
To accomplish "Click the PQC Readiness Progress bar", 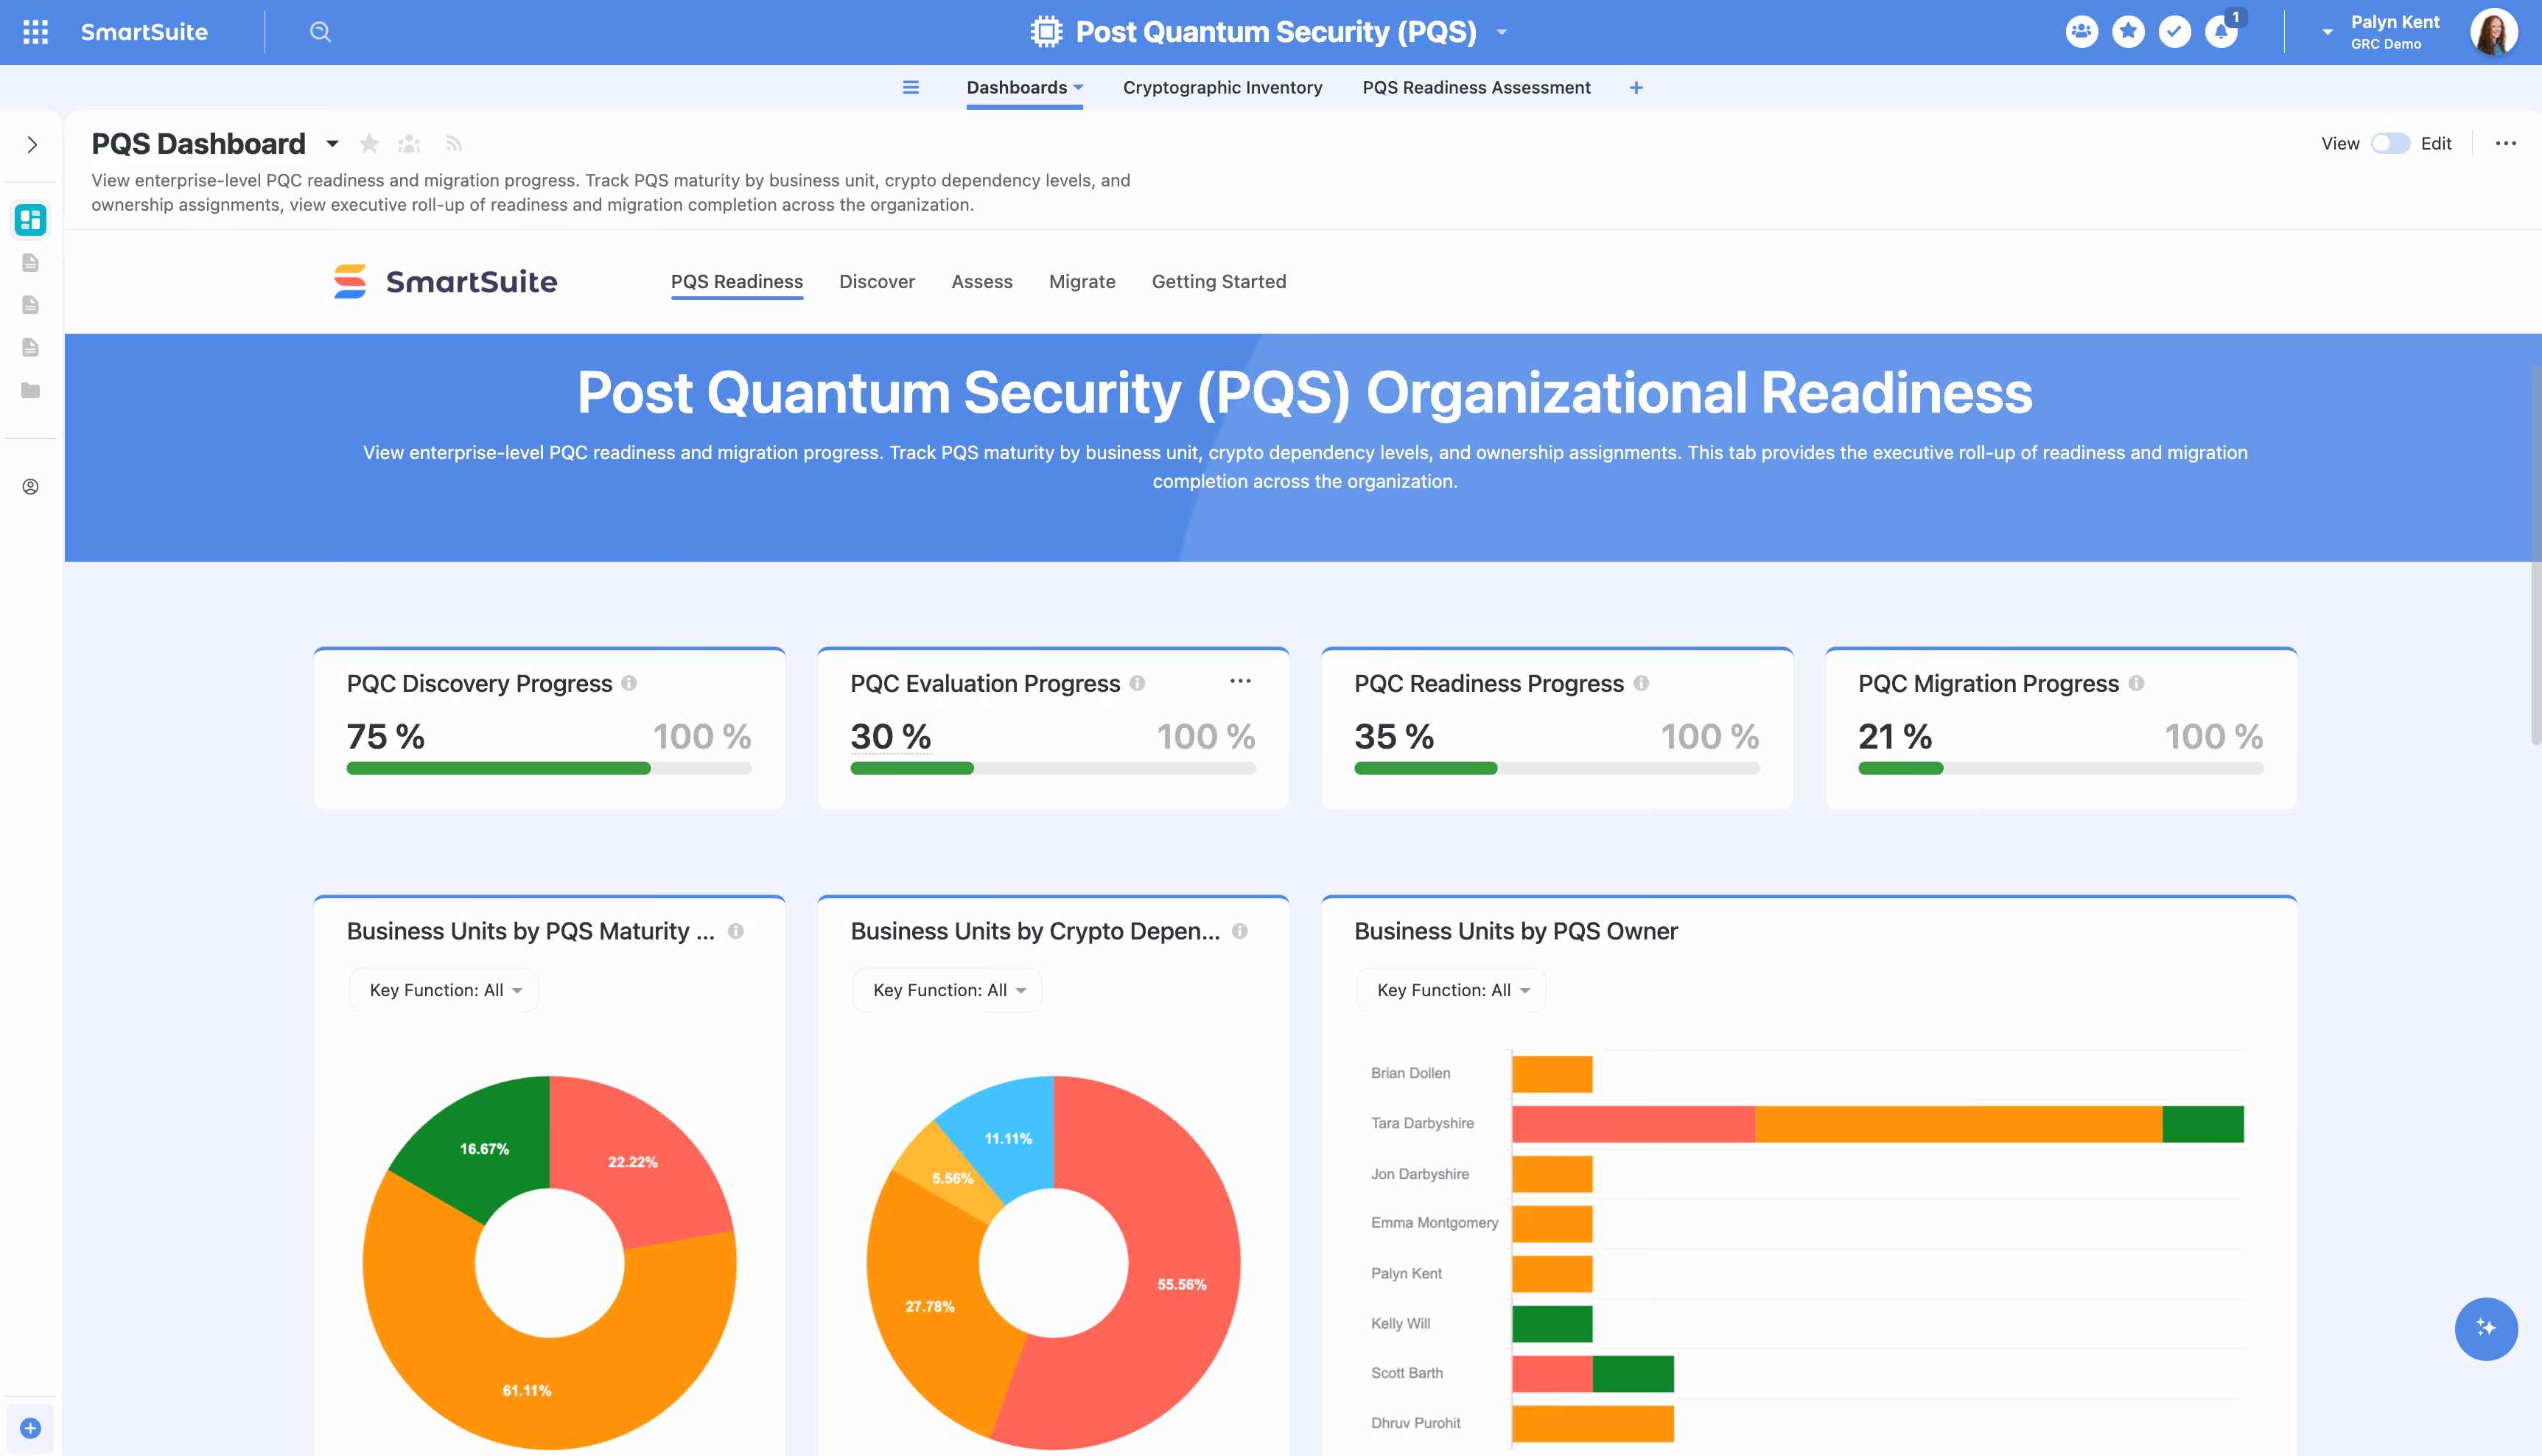I will pyautogui.click(x=1557, y=768).
